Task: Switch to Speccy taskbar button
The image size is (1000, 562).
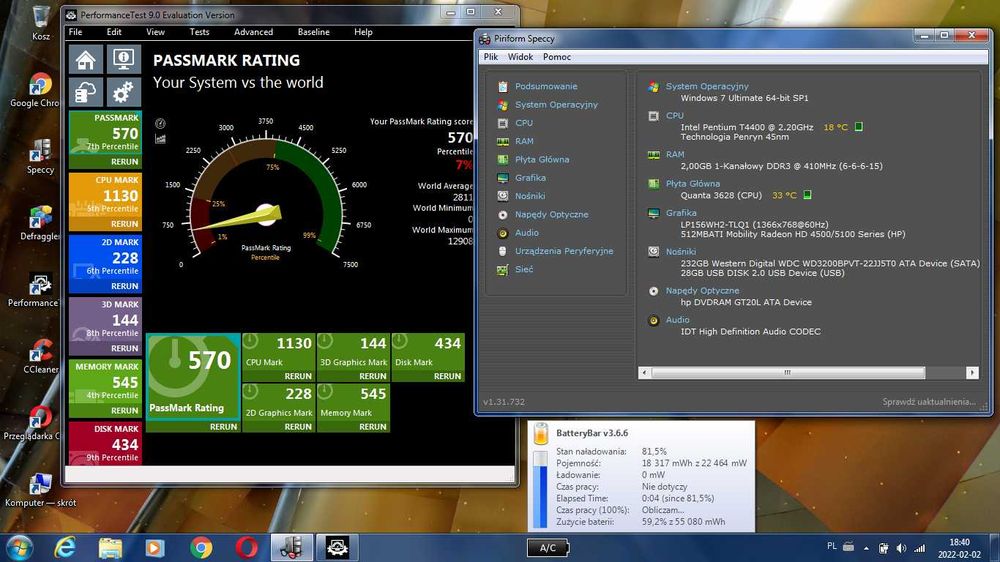Action: coord(291,548)
